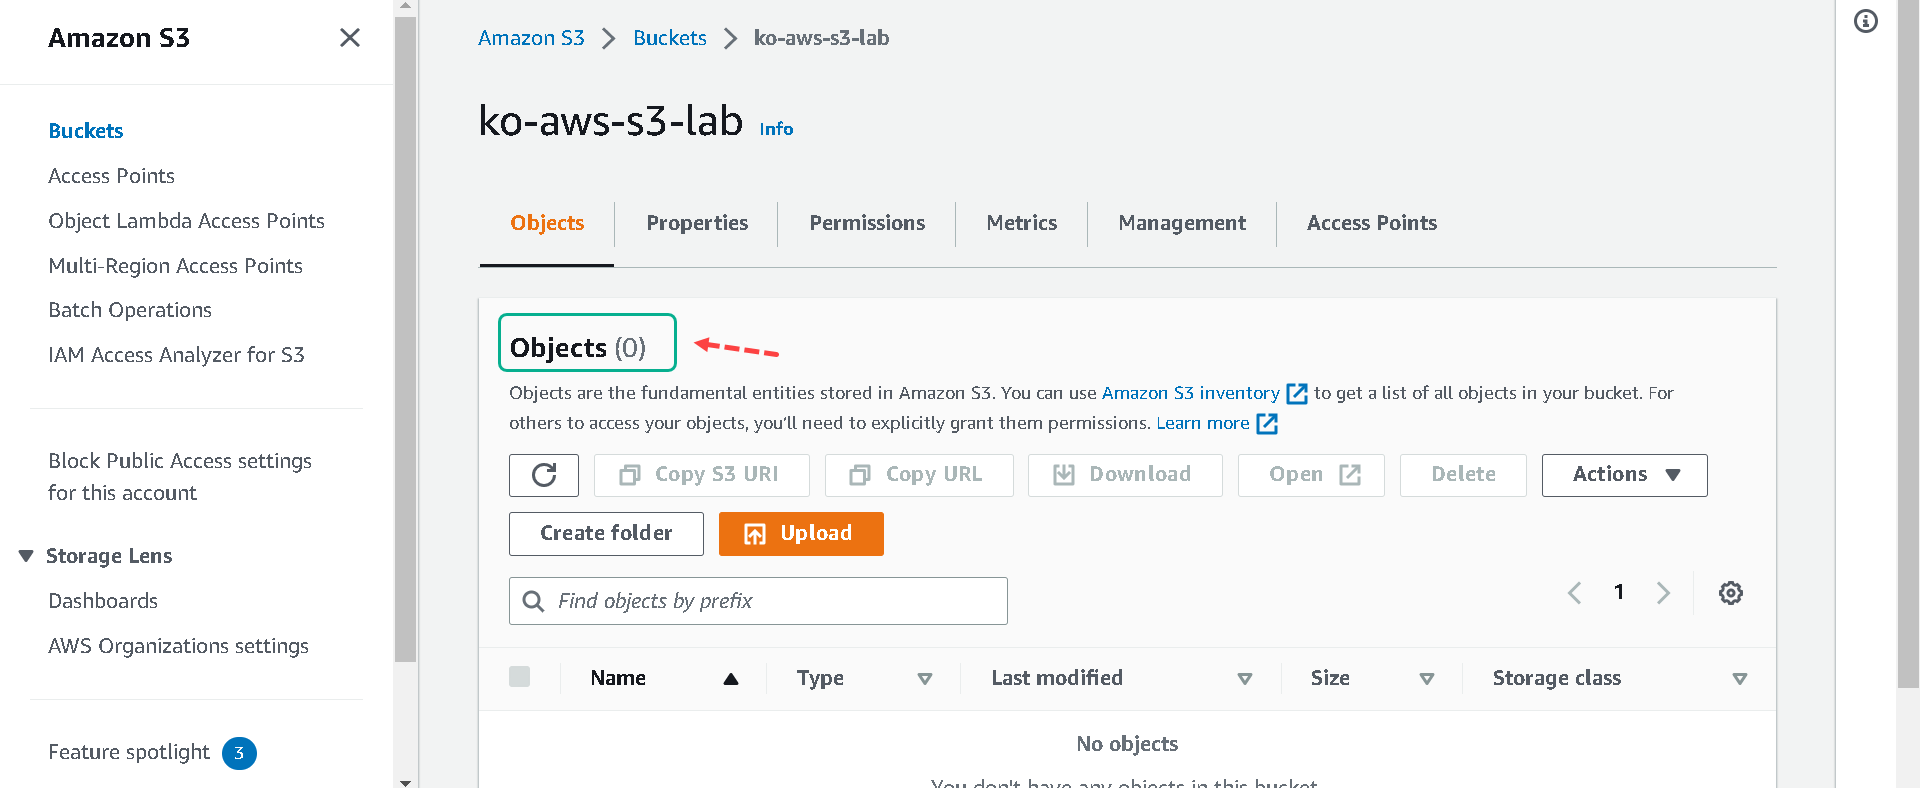This screenshot has height=788, width=1920.
Task: Collapse the Storage Lens section
Action: [x=26, y=556]
